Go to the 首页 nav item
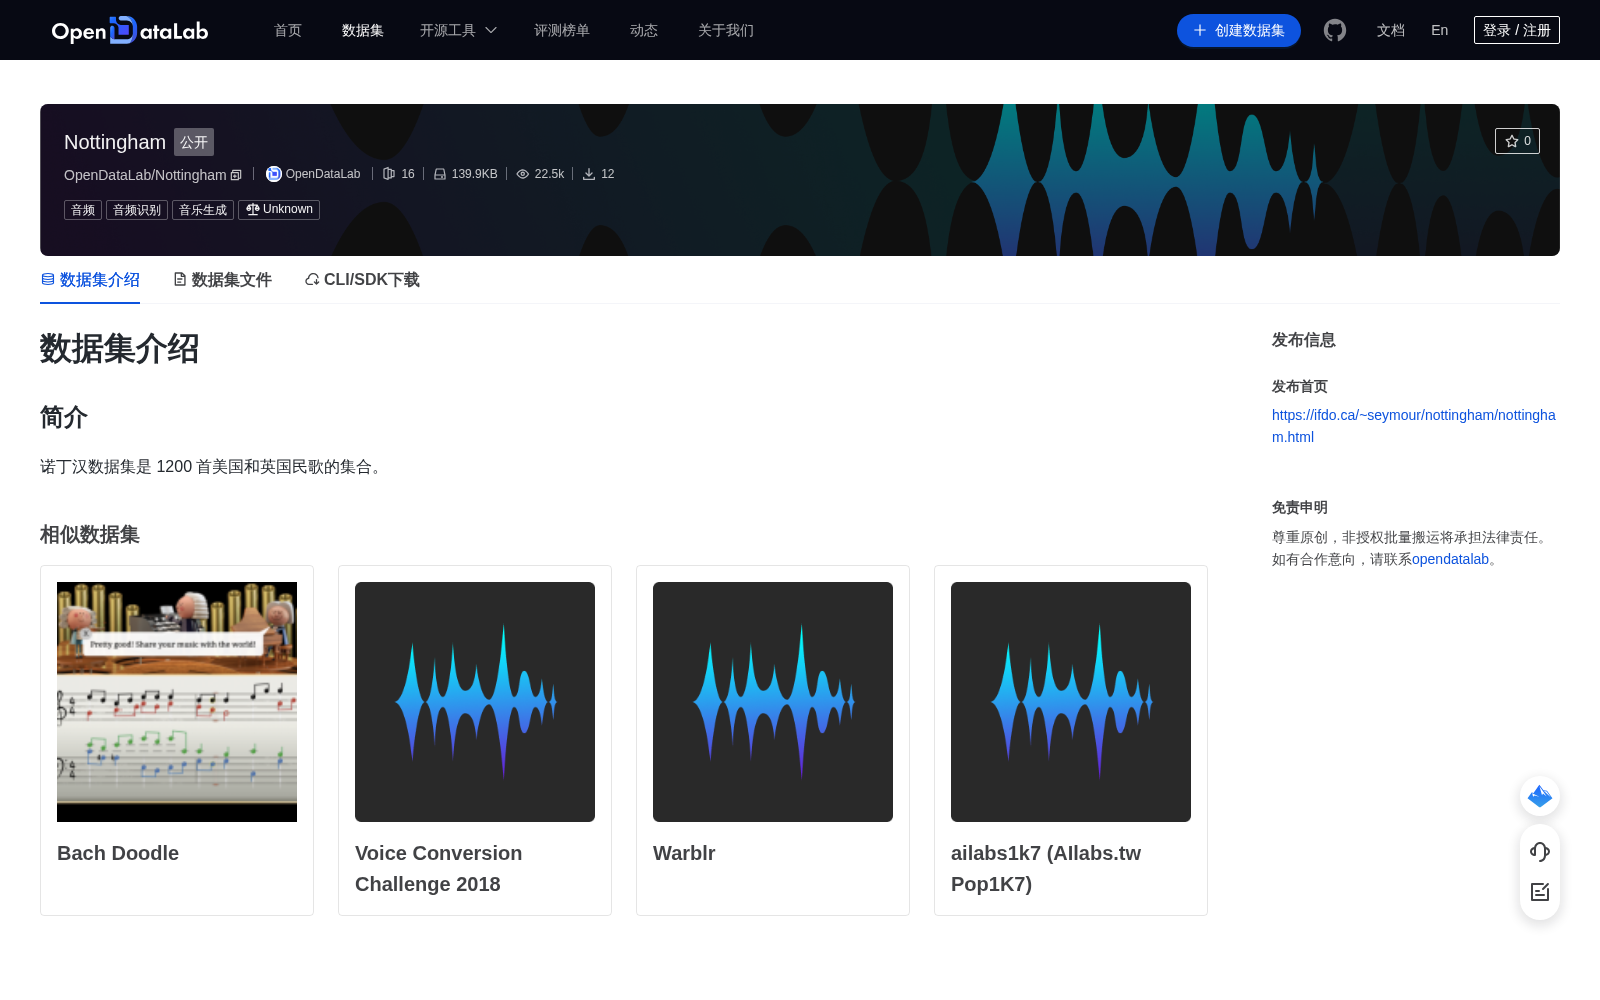1600x1000 pixels. pyautogui.click(x=288, y=31)
